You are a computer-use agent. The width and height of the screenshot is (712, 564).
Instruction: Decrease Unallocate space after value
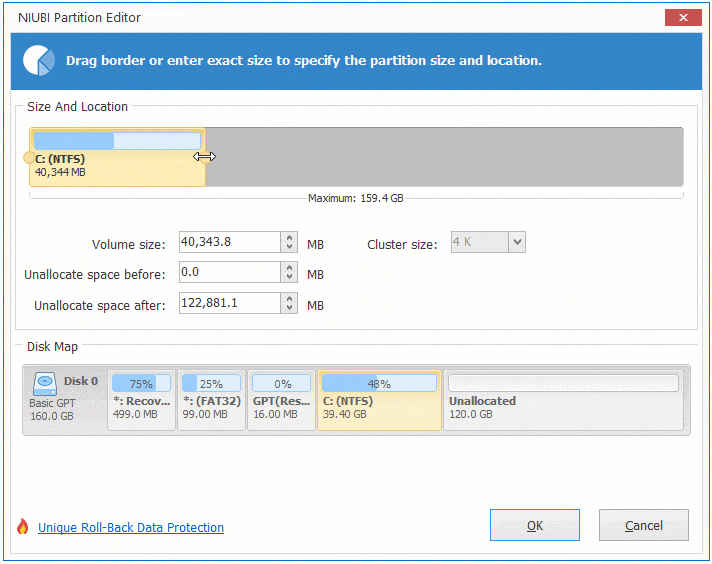[x=289, y=308]
